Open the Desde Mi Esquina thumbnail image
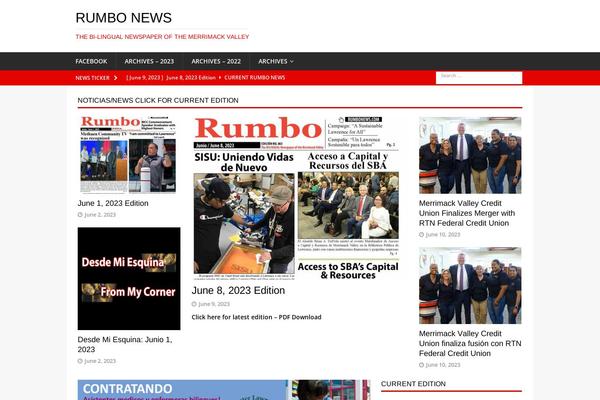Image resolution: width=600 pixels, height=400 pixels. pos(129,279)
